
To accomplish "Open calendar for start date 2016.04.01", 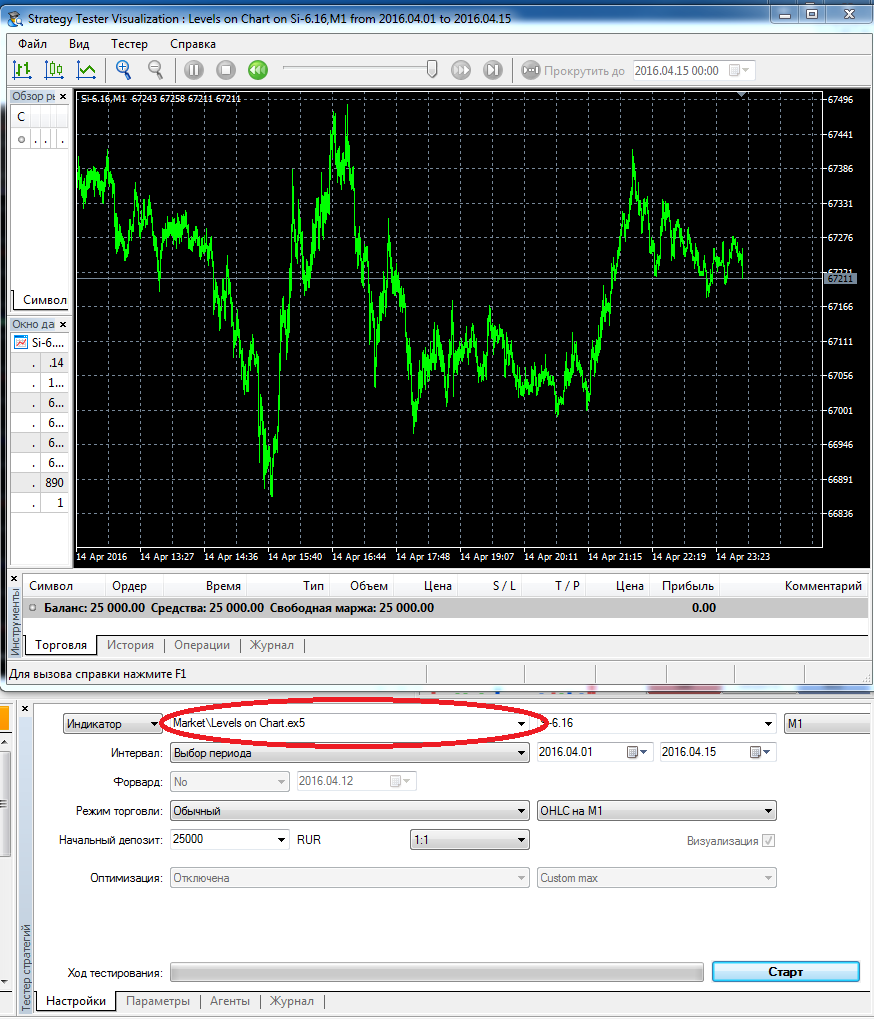I will 636,752.
